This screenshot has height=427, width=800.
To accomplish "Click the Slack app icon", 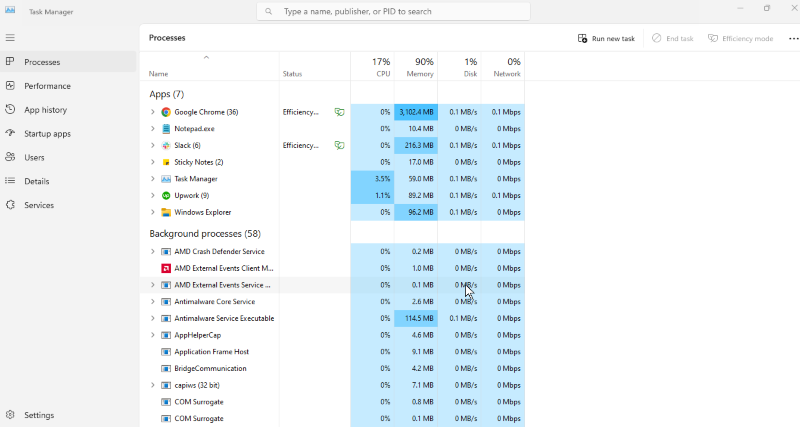I will [166, 145].
